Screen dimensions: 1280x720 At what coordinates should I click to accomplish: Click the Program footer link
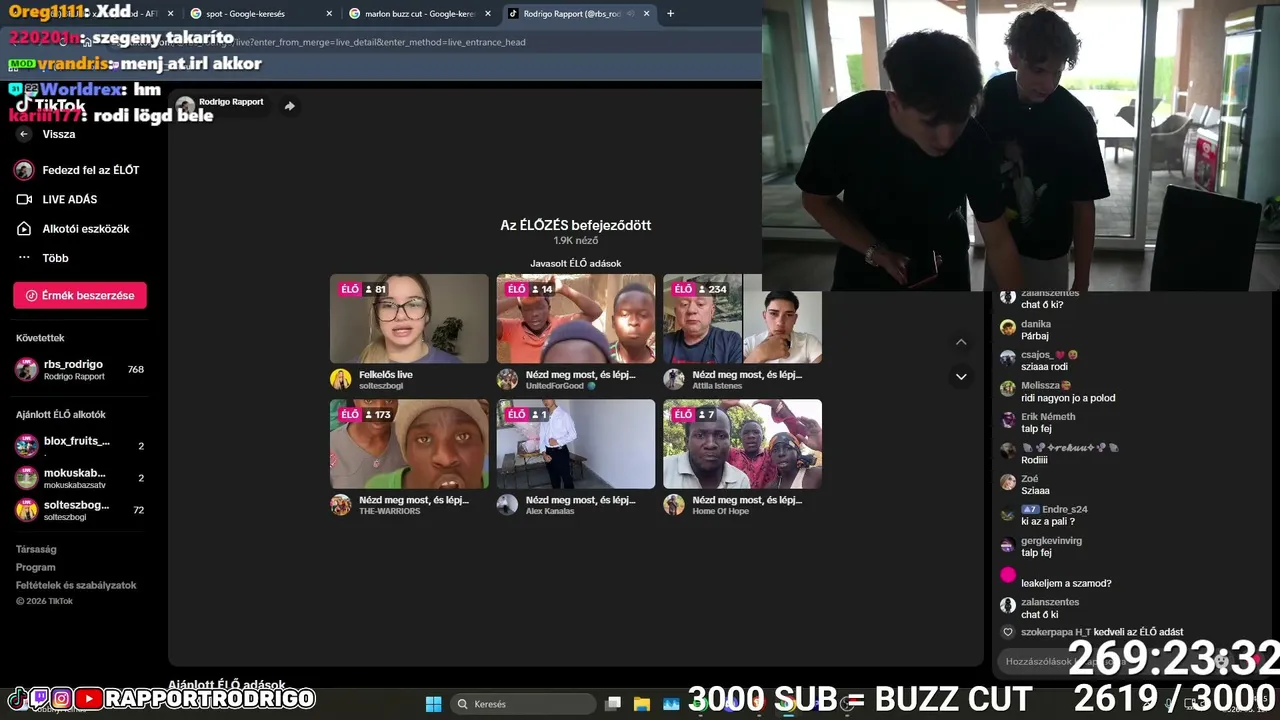pyautogui.click(x=35, y=567)
